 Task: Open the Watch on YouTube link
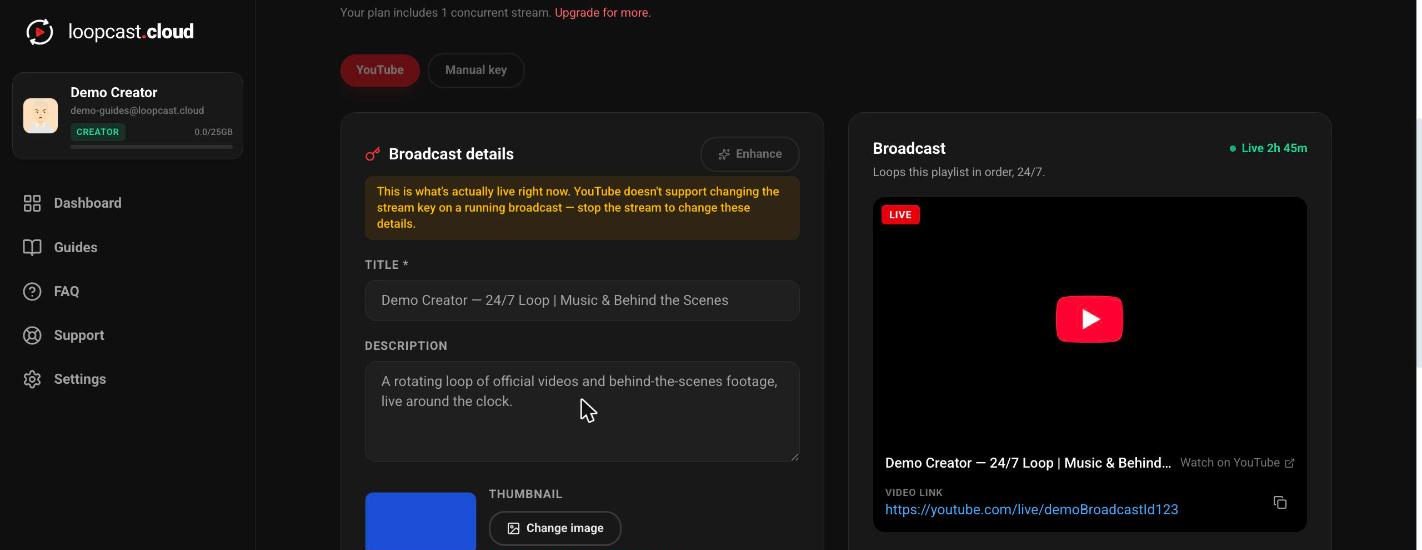1237,463
